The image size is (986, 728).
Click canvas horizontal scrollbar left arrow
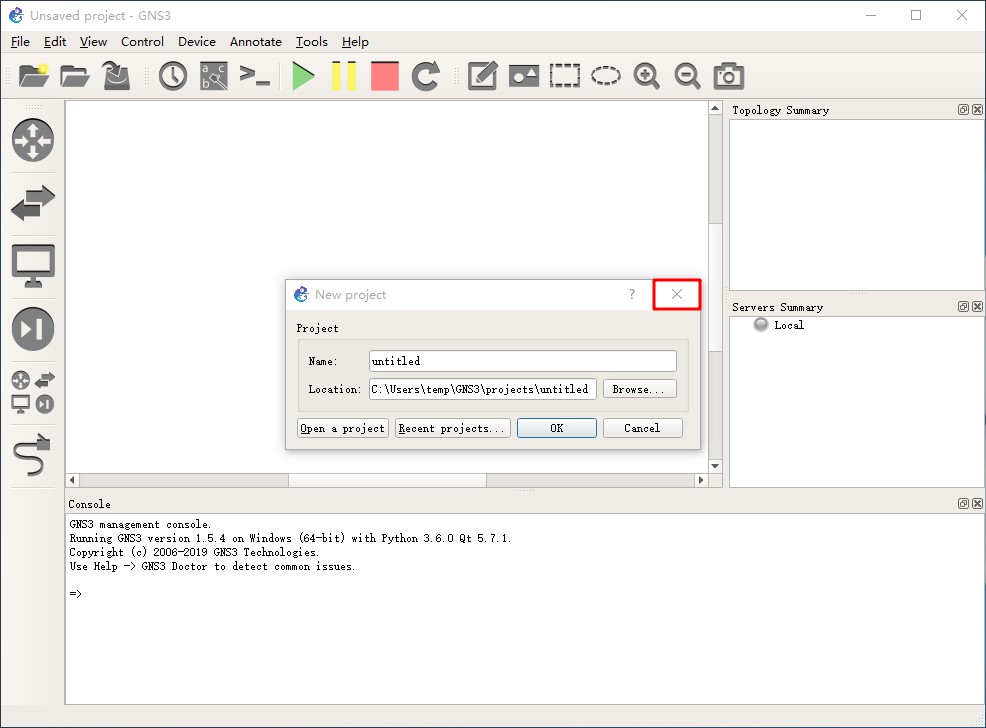72,480
